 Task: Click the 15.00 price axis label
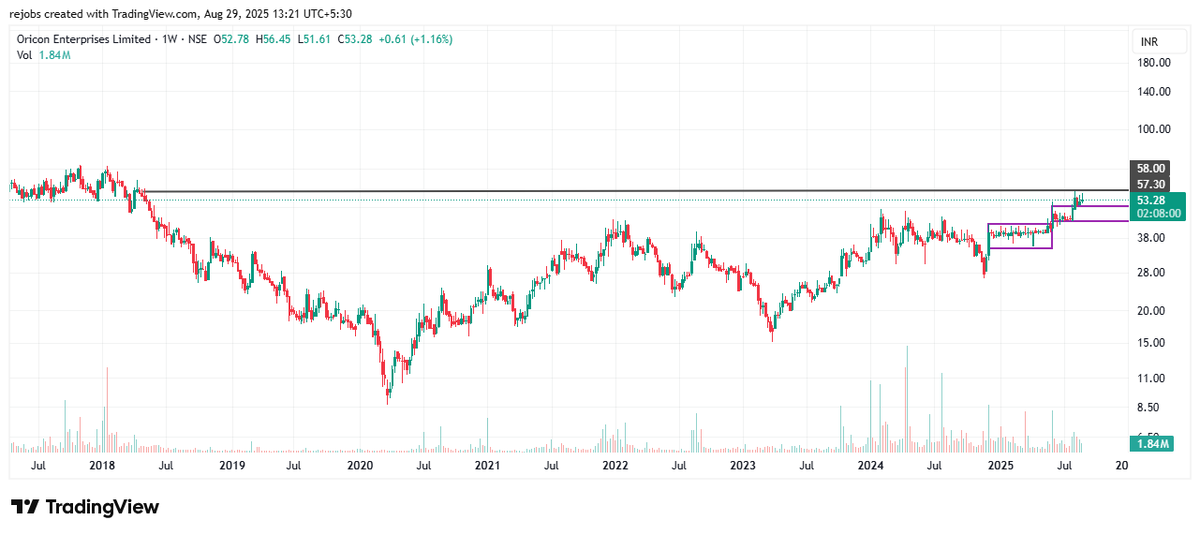tap(1152, 343)
